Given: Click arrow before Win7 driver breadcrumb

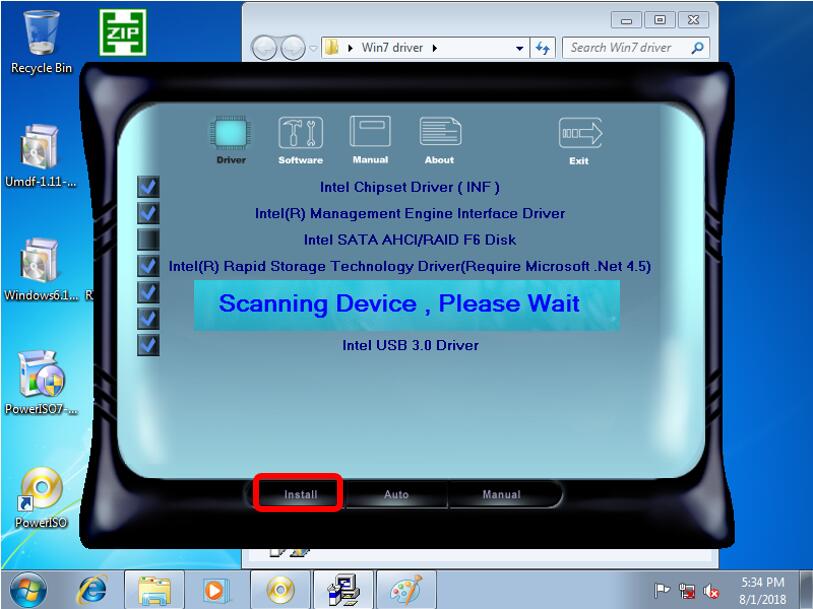Looking at the screenshot, I should 351,48.
